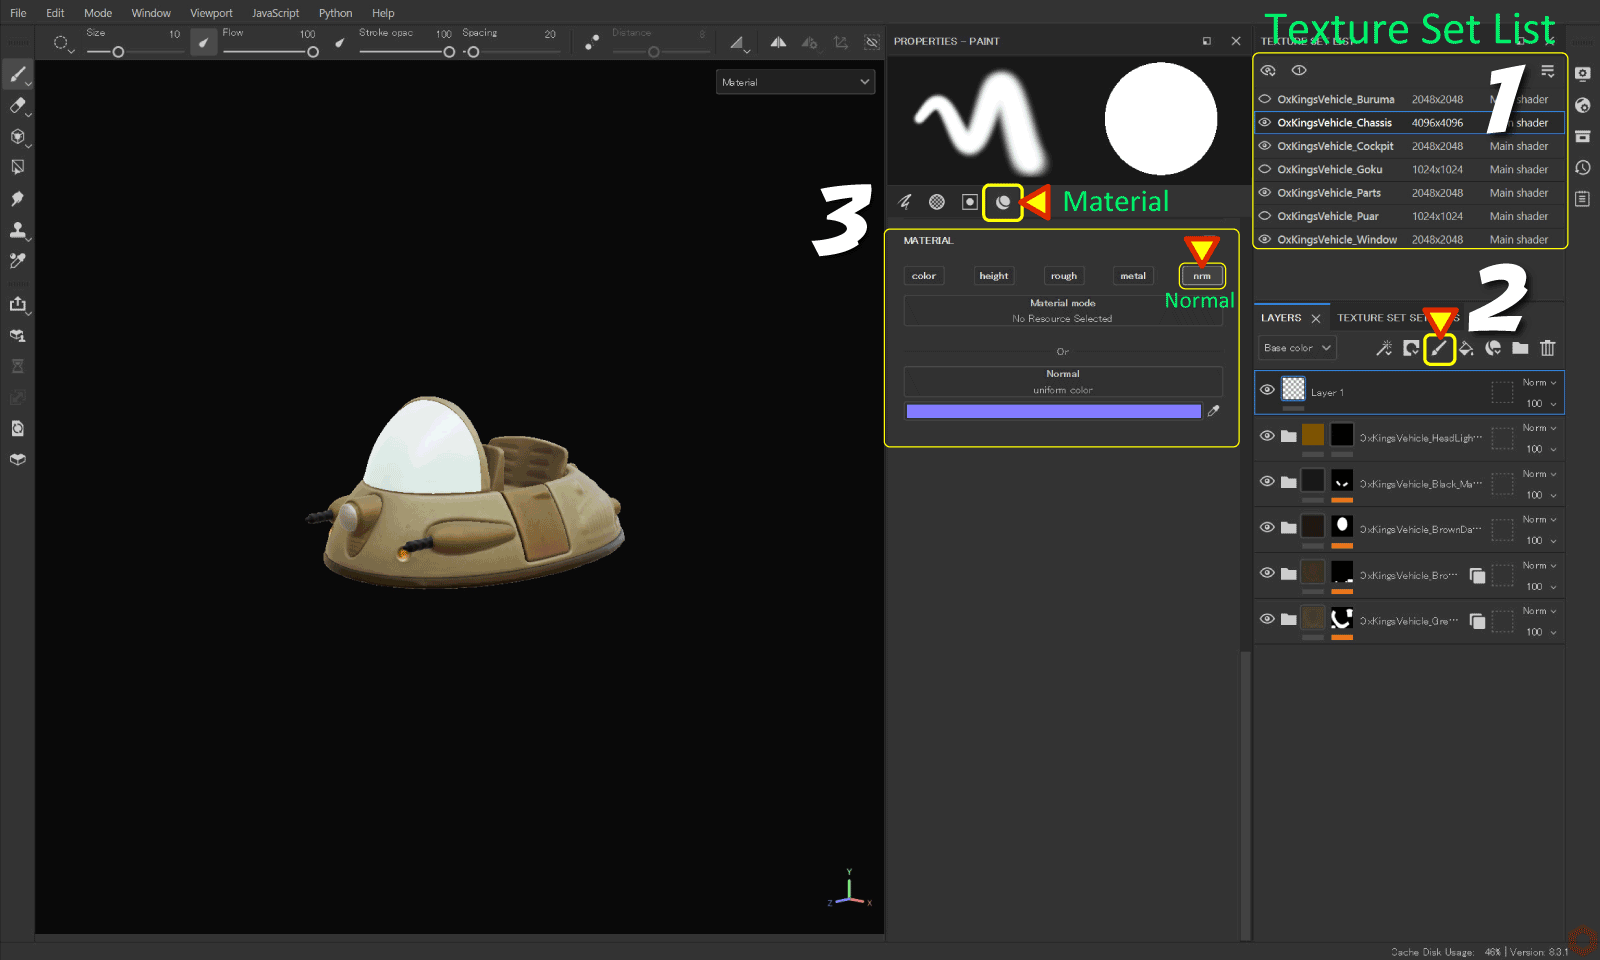Toggle visibility of OxKingsVehicle_Buruma texture set
1600x960 pixels.
tap(1265, 99)
